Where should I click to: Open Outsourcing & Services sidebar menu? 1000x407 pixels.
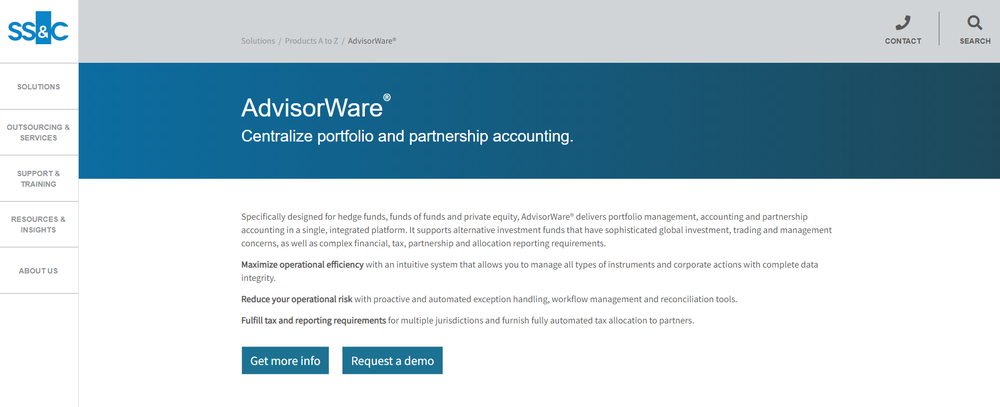tap(39, 133)
